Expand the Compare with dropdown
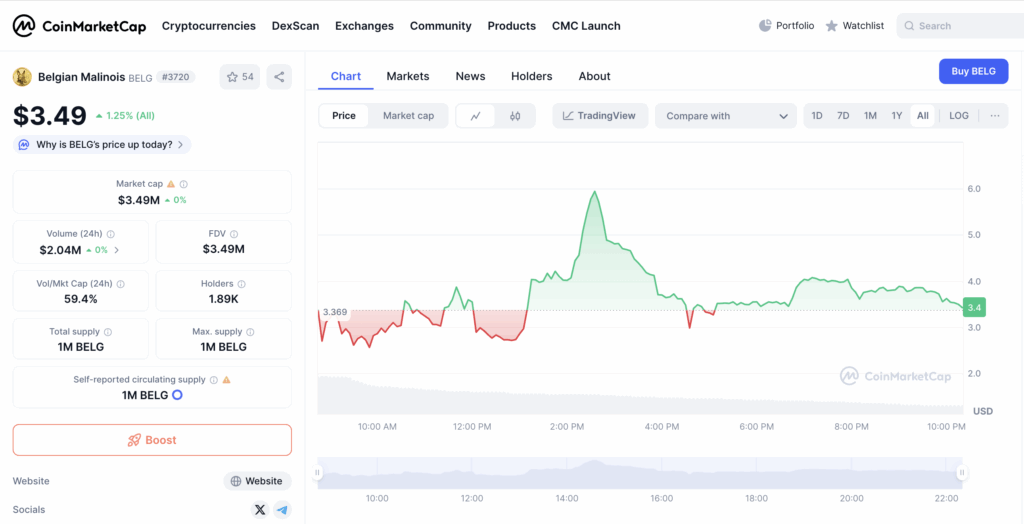 click(x=725, y=116)
